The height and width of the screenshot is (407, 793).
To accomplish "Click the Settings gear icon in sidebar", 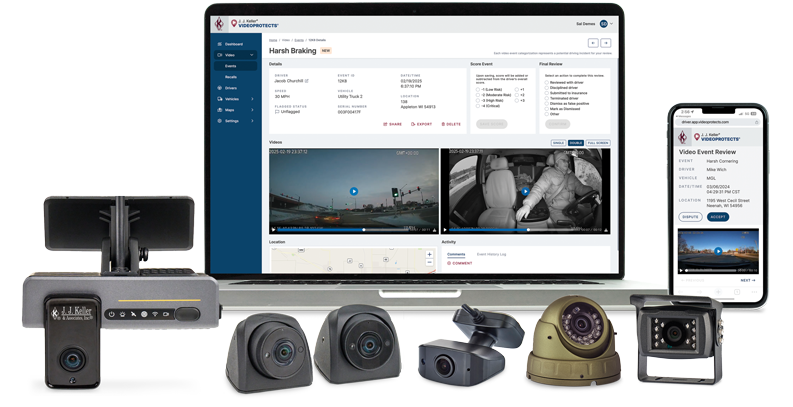I will coord(219,121).
